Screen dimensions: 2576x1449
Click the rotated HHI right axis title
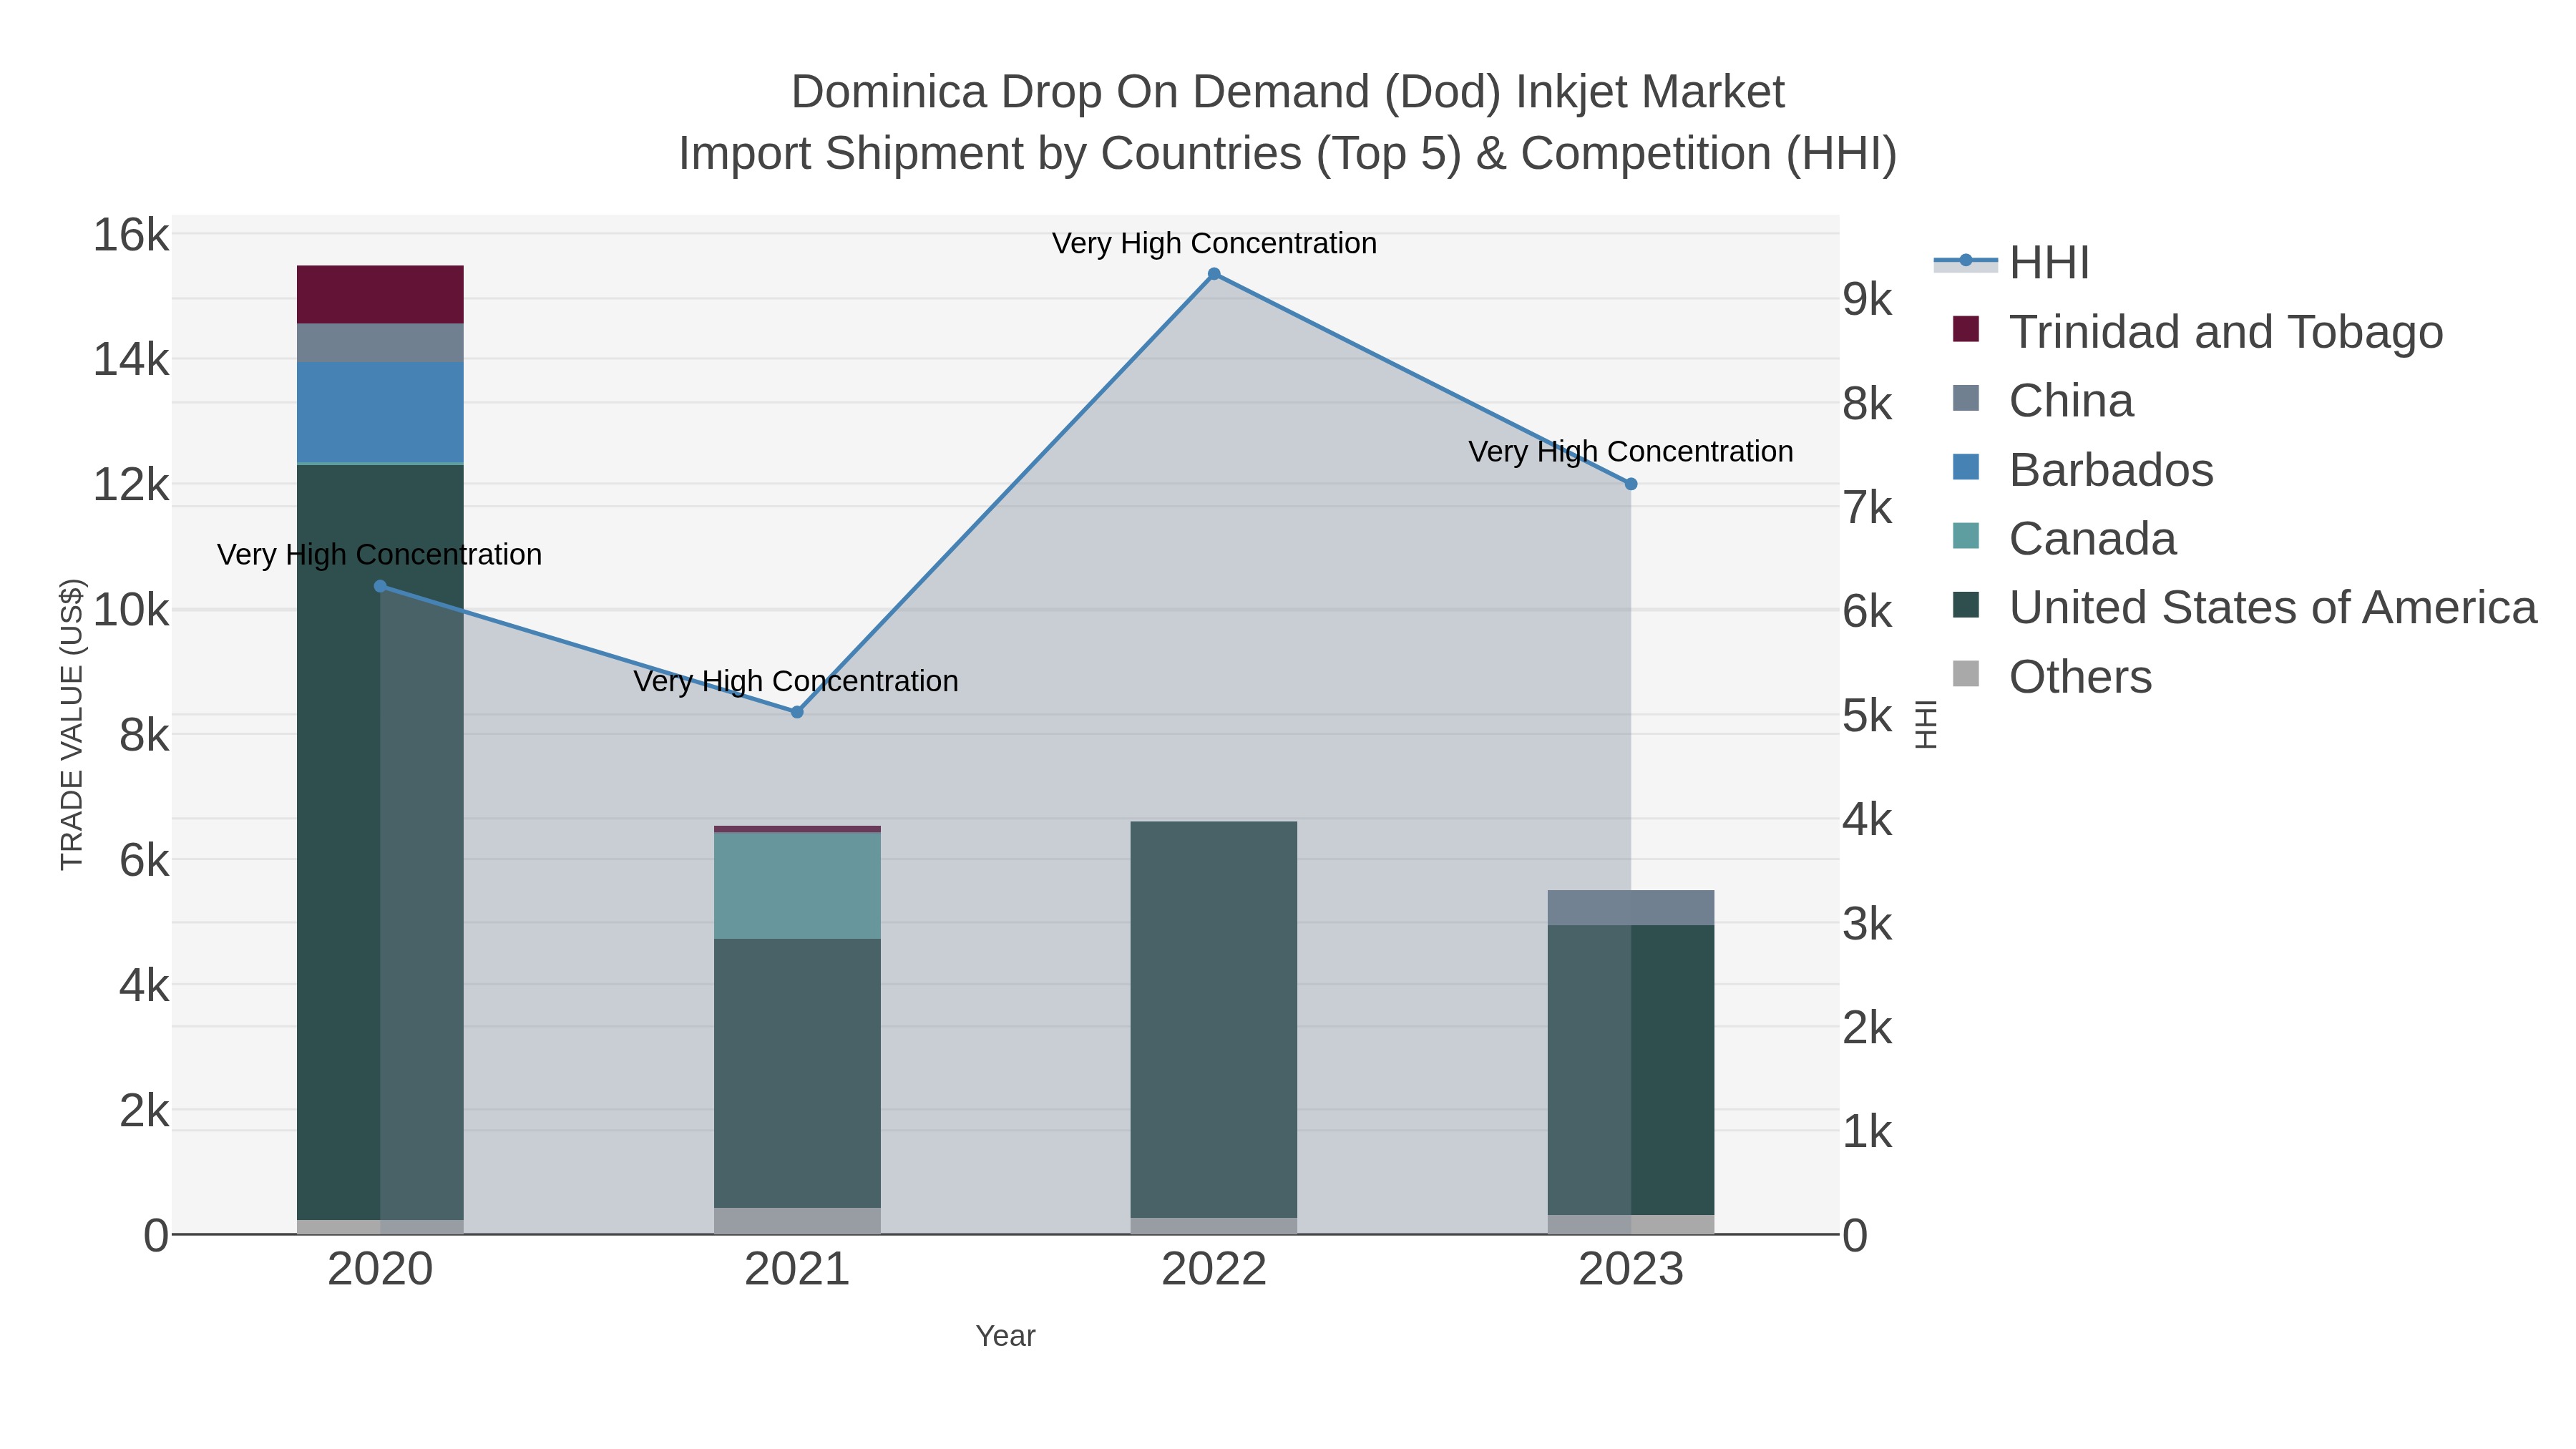[x=1926, y=724]
